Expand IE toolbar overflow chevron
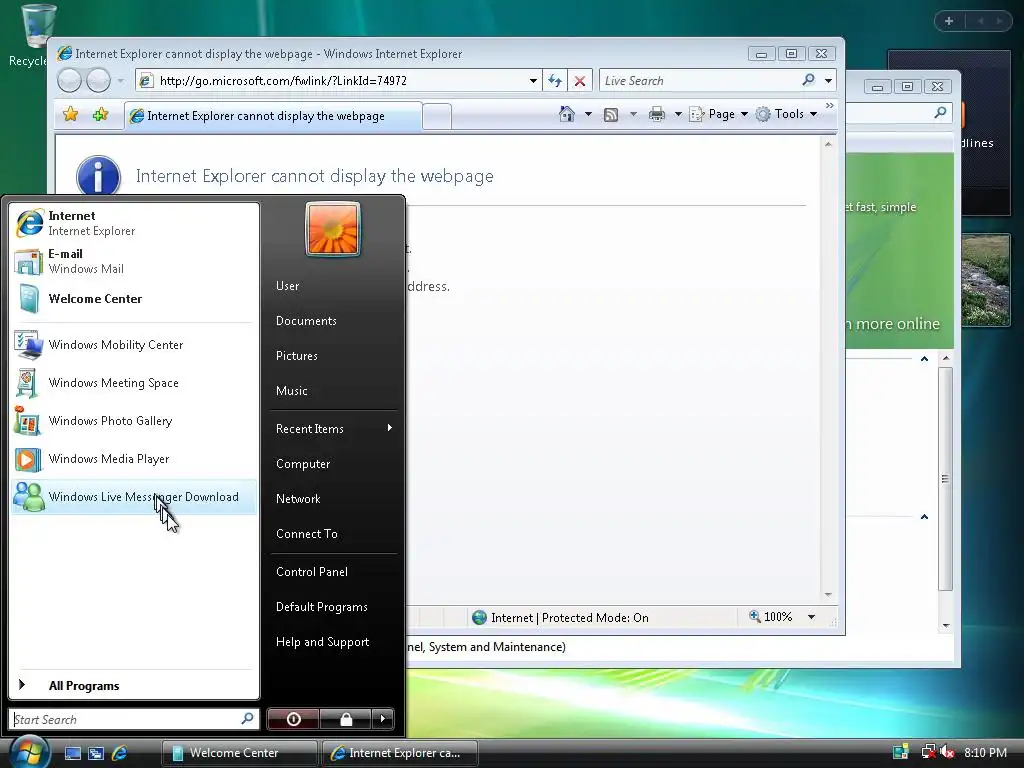 [829, 106]
